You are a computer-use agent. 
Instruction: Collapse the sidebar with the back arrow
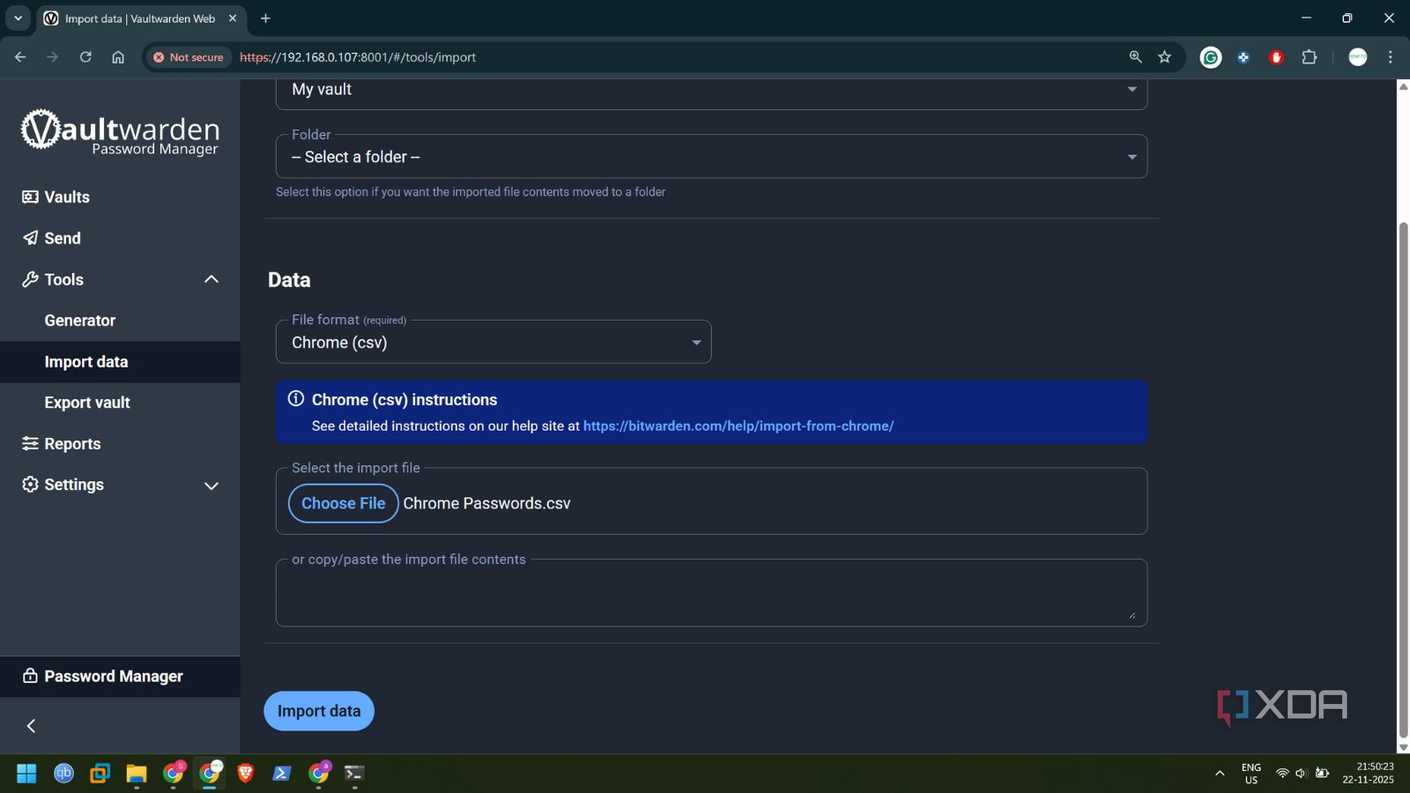click(31, 726)
